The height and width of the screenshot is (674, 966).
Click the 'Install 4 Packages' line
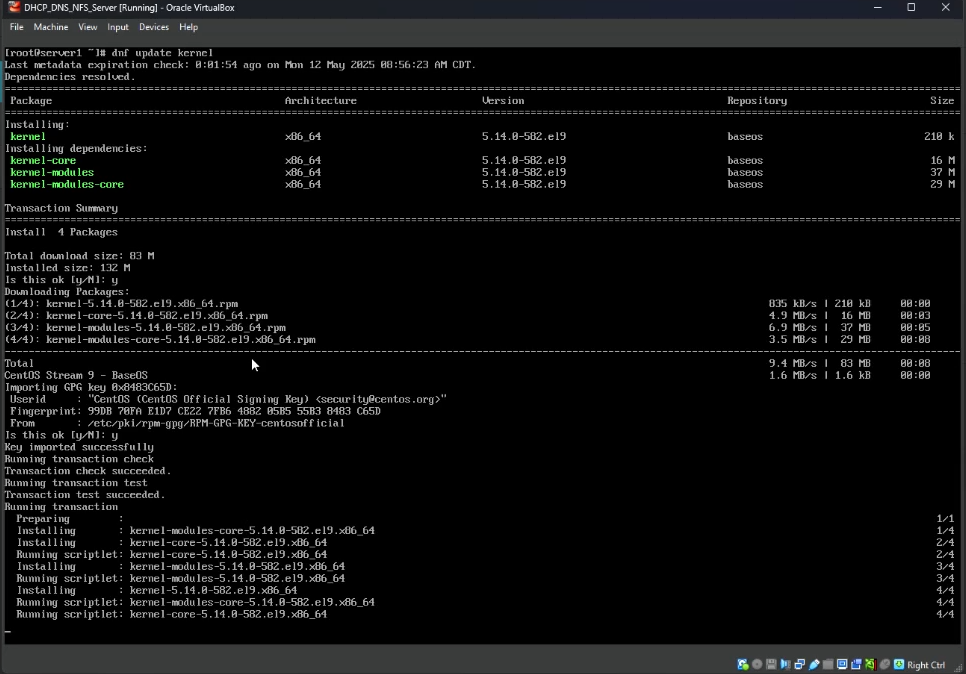[61, 232]
